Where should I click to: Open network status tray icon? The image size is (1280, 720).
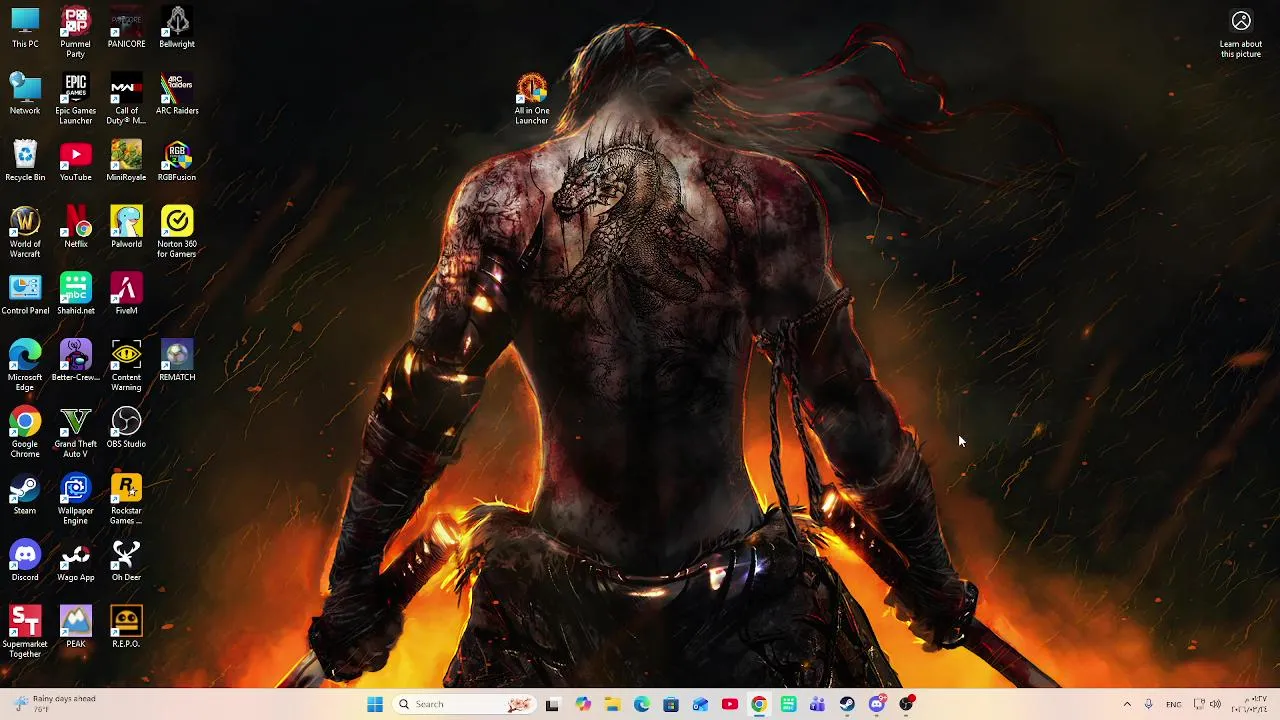pos(1199,705)
